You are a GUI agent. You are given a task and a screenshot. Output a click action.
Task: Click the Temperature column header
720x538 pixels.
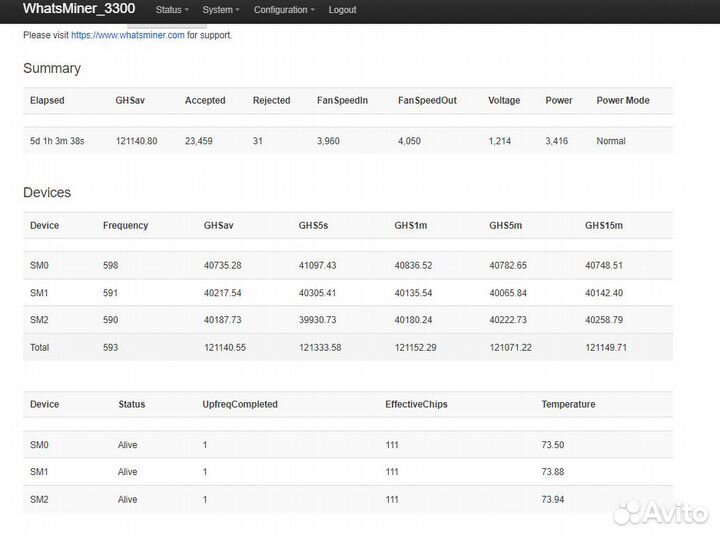pyautogui.click(x=568, y=404)
